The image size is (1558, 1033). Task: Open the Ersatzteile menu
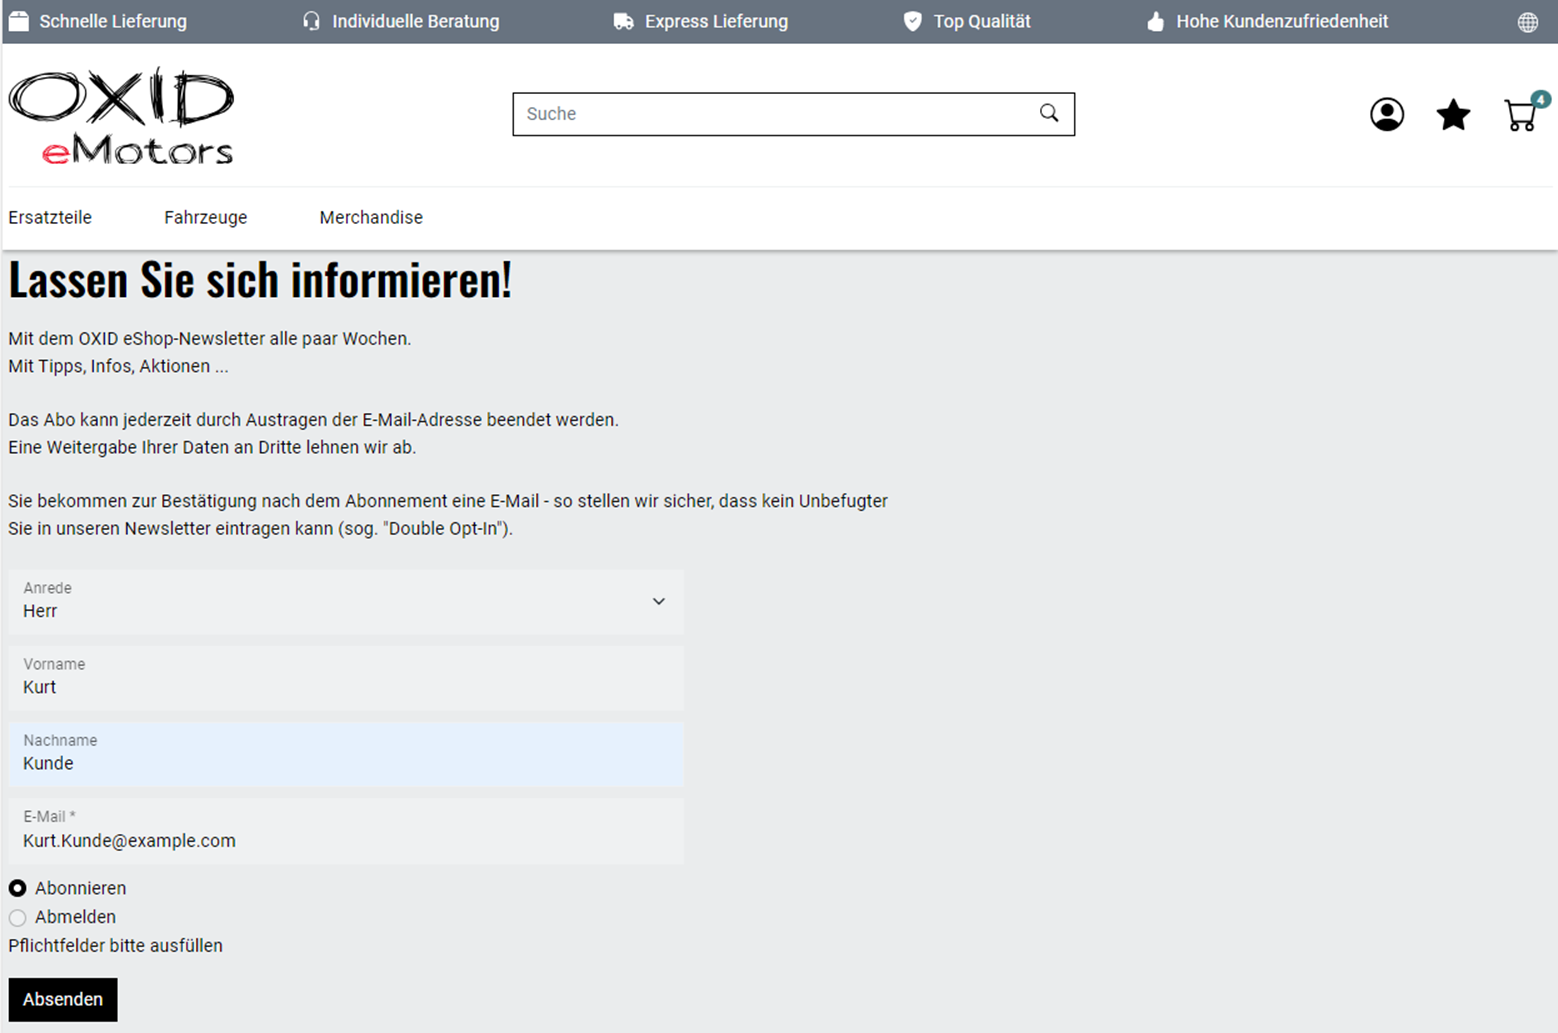coord(50,217)
